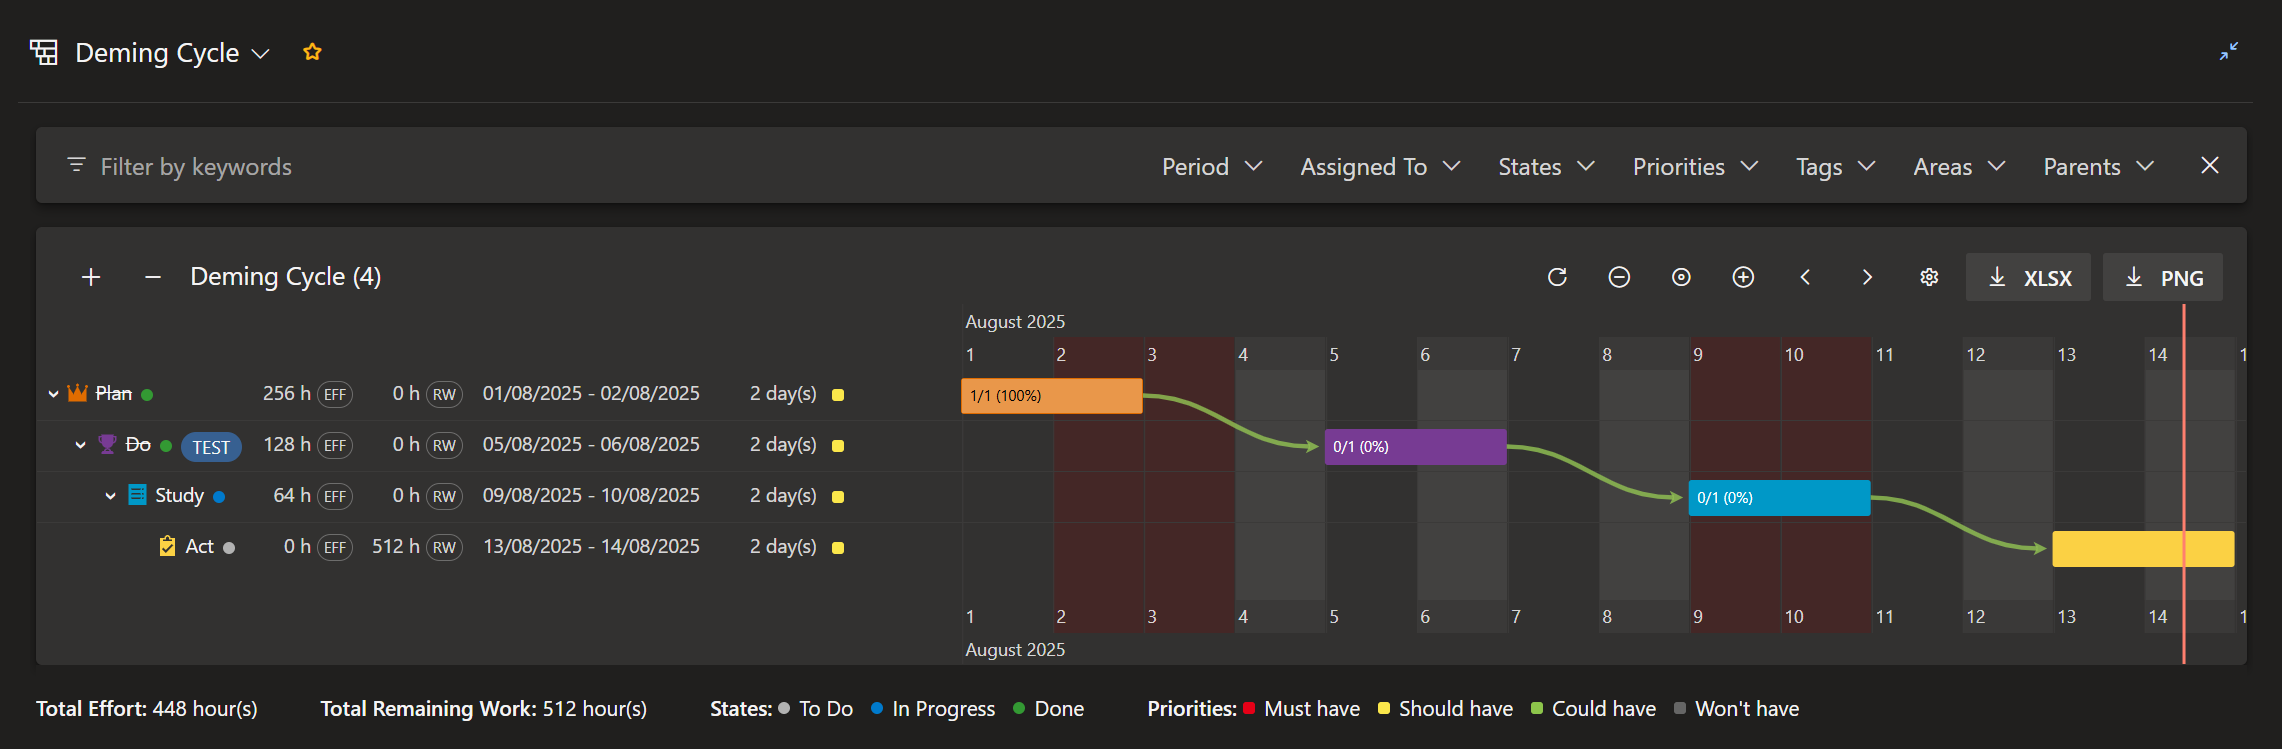Export chart as XLSX
The width and height of the screenshot is (2282, 749).
(2028, 277)
